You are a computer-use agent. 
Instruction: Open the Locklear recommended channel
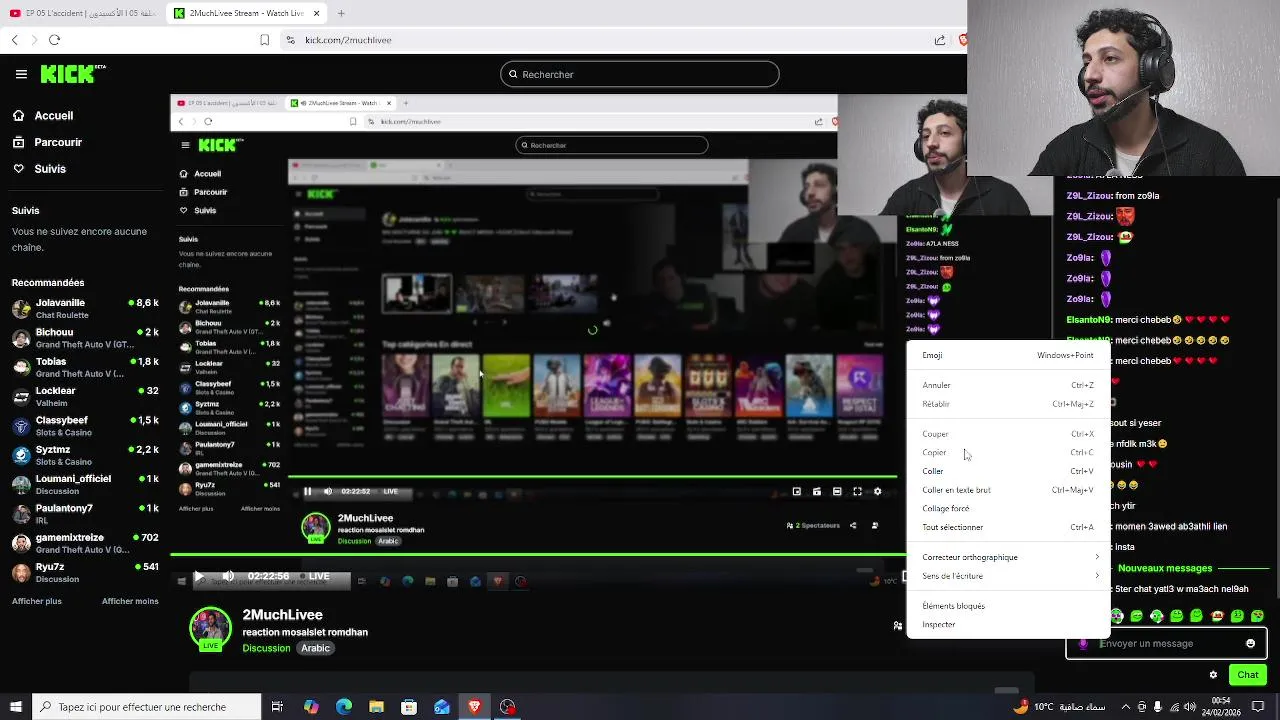click(86, 396)
